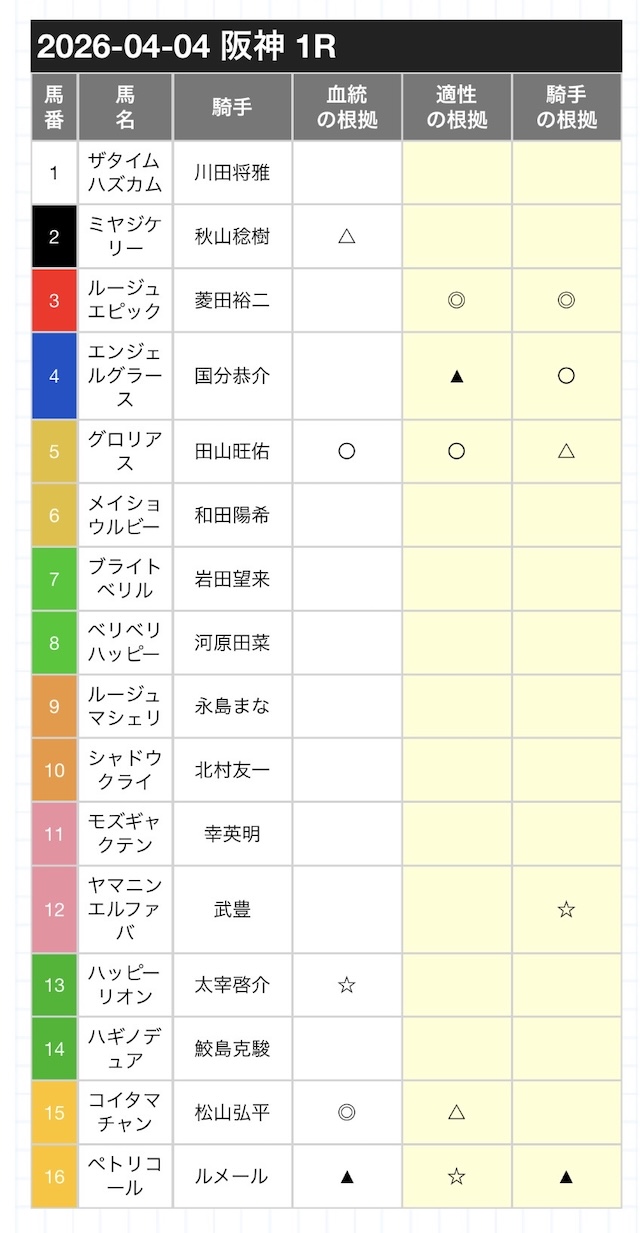Click the black horse number 2 cell

54,237
